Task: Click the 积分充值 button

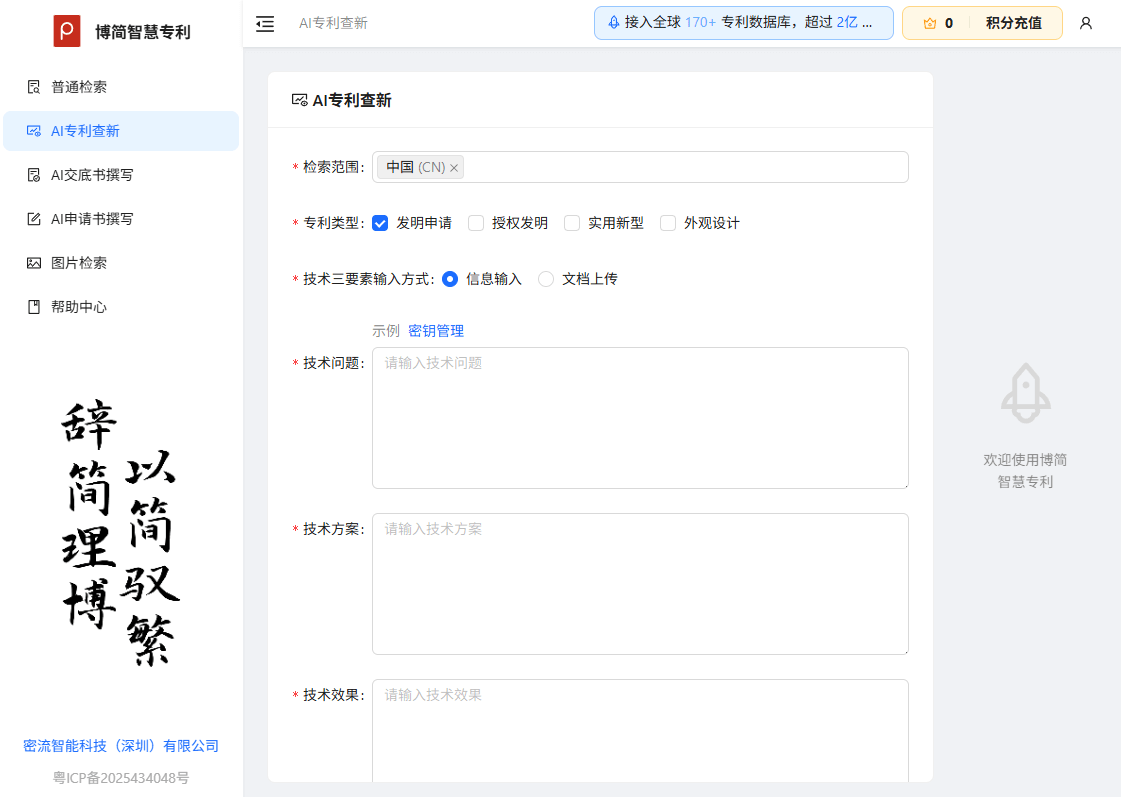Action: pos(1013,23)
